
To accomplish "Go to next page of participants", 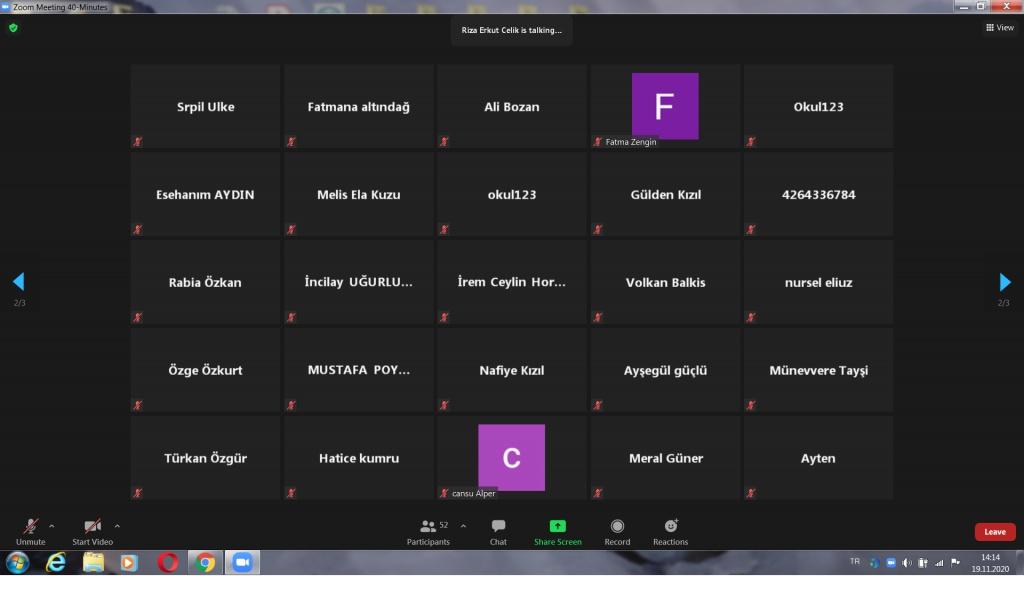I will pyautogui.click(x=1005, y=283).
